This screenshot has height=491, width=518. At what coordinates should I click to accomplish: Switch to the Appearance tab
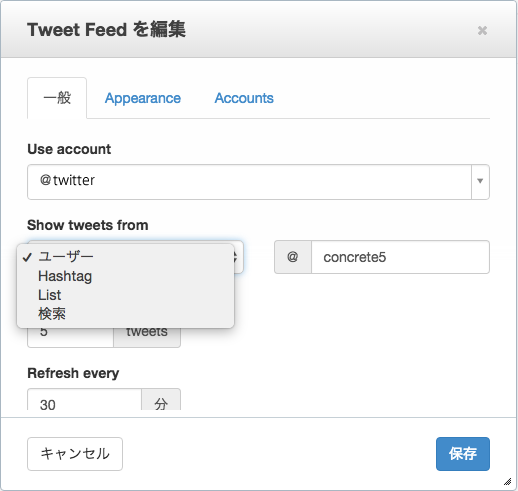(143, 98)
